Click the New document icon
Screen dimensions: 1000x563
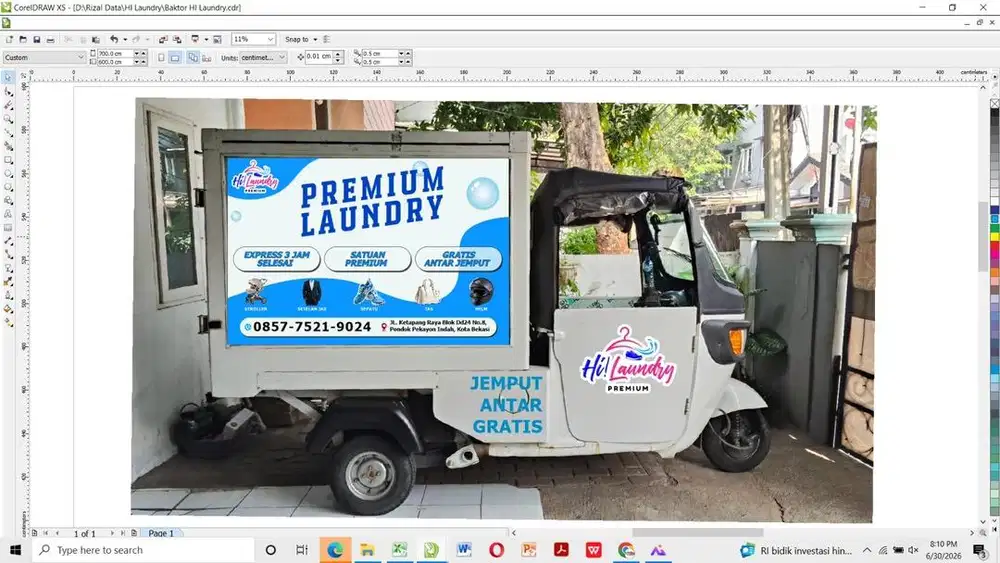tap(9, 40)
